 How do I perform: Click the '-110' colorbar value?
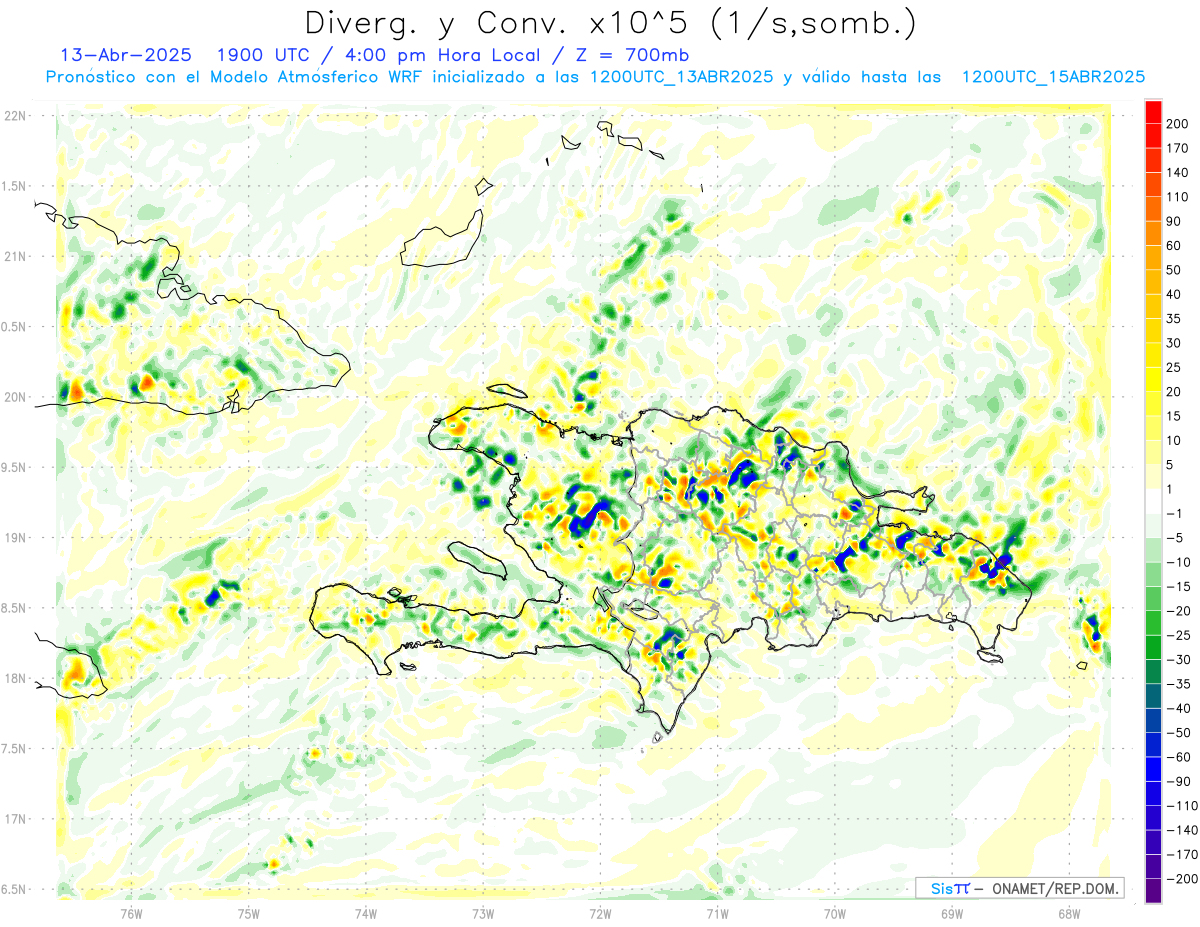tap(1182, 806)
